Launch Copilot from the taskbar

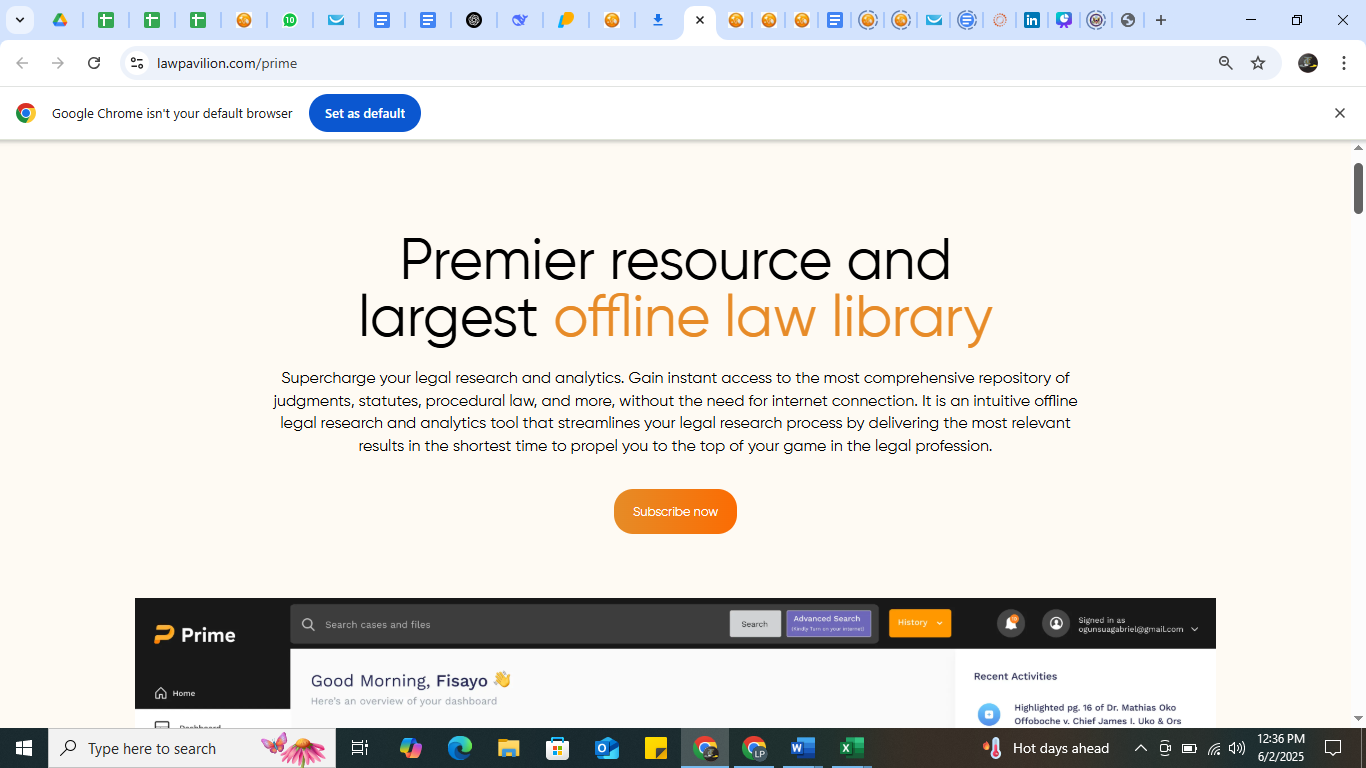click(410, 748)
